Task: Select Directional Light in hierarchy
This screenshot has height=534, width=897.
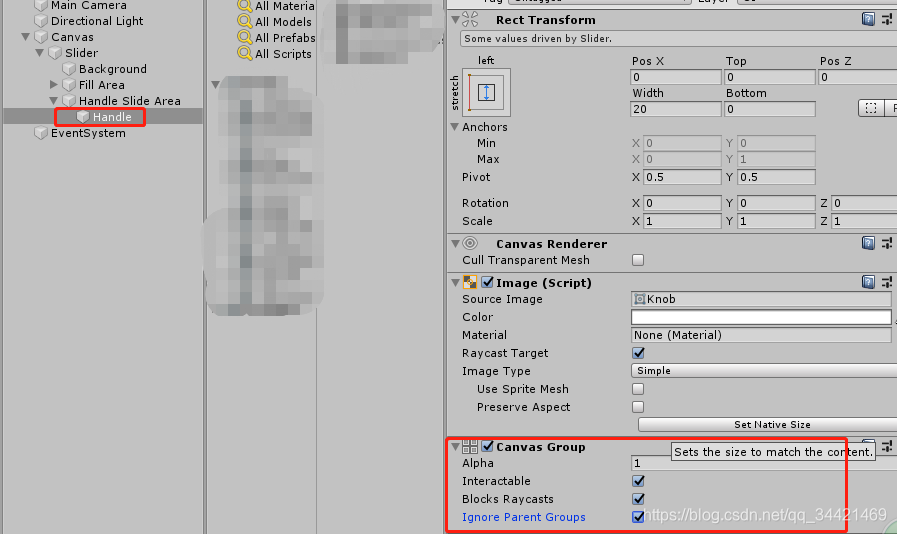Action: click(x=97, y=21)
